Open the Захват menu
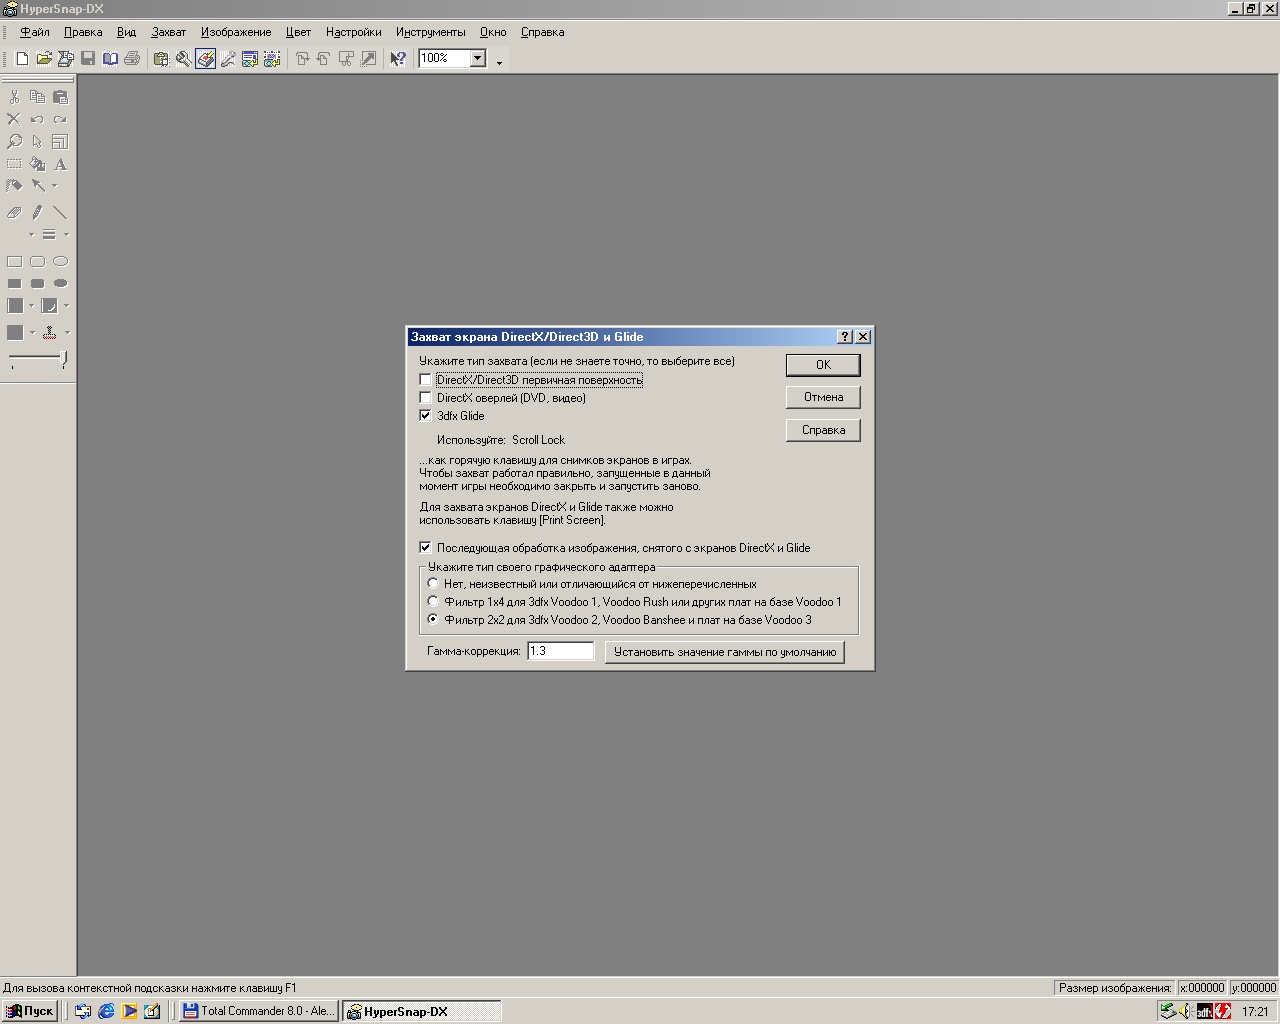This screenshot has width=1280, height=1024. [168, 31]
